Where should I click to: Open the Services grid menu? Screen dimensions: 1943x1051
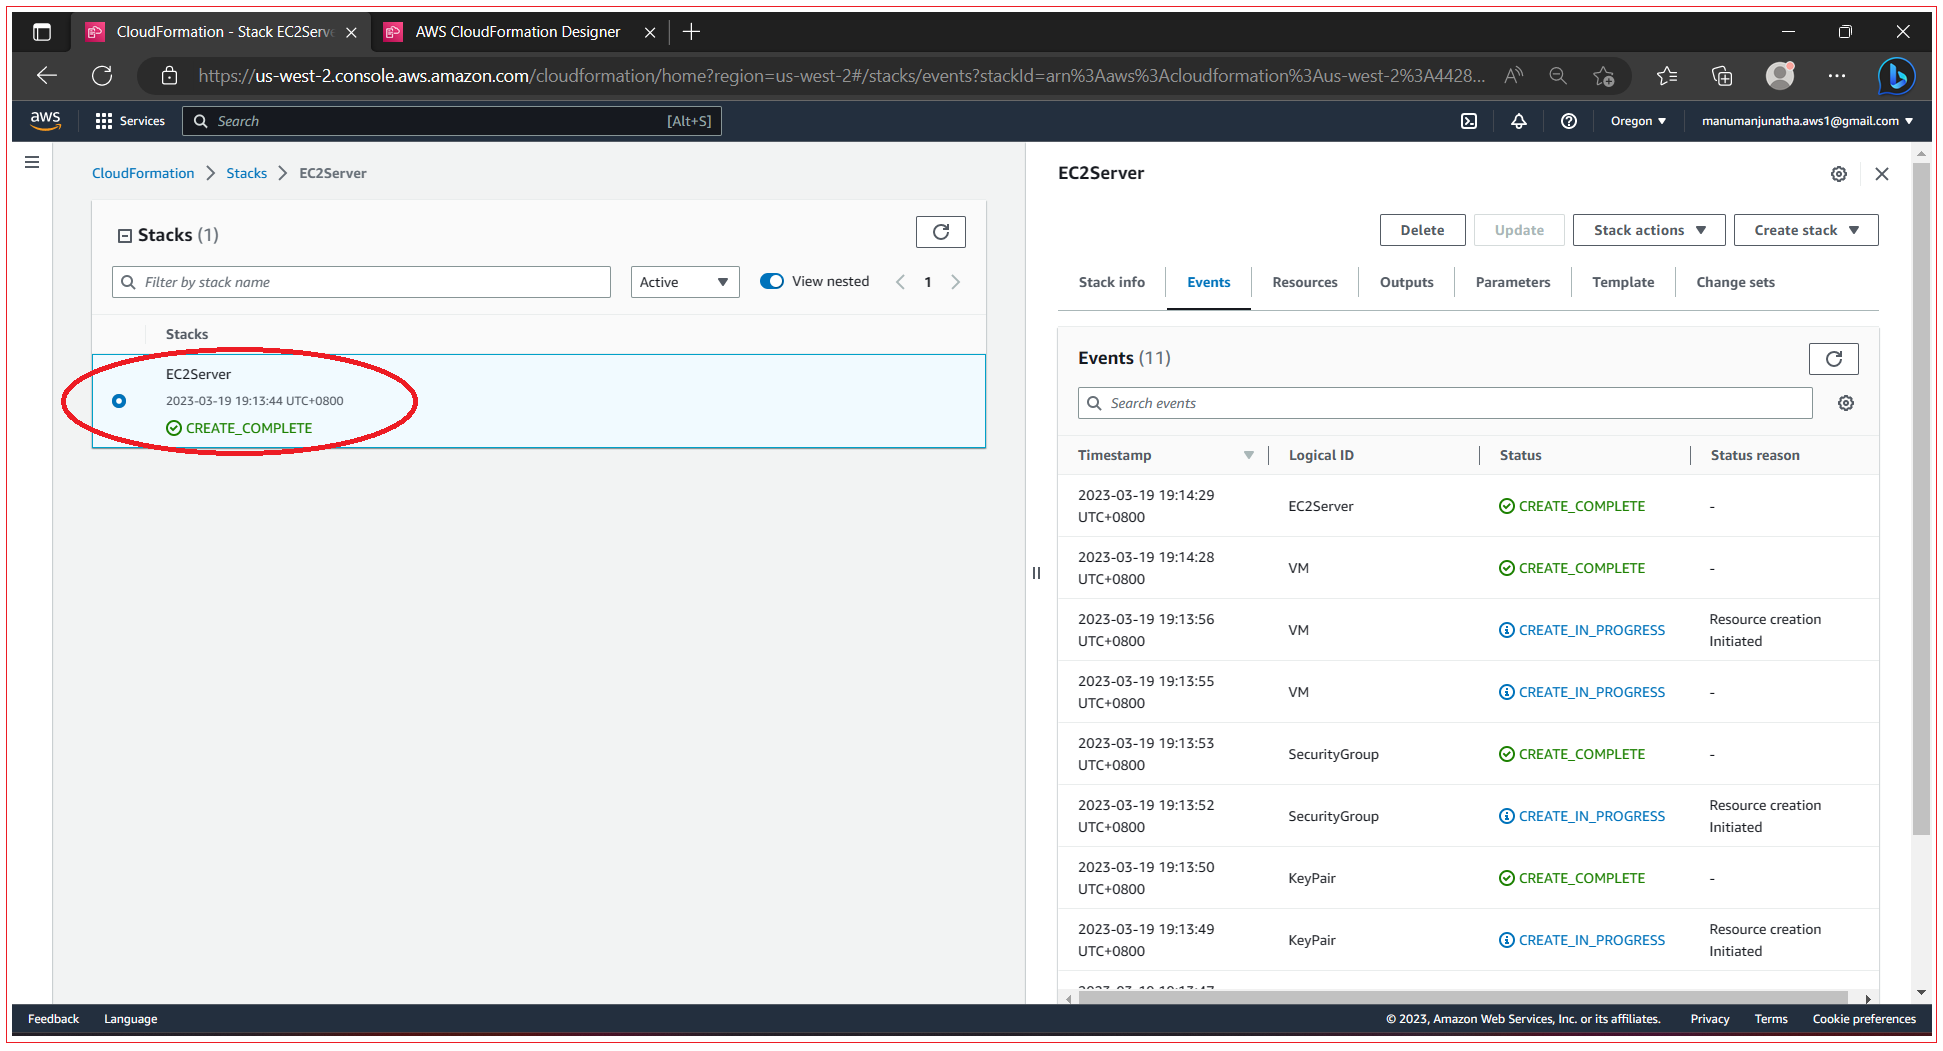130,121
